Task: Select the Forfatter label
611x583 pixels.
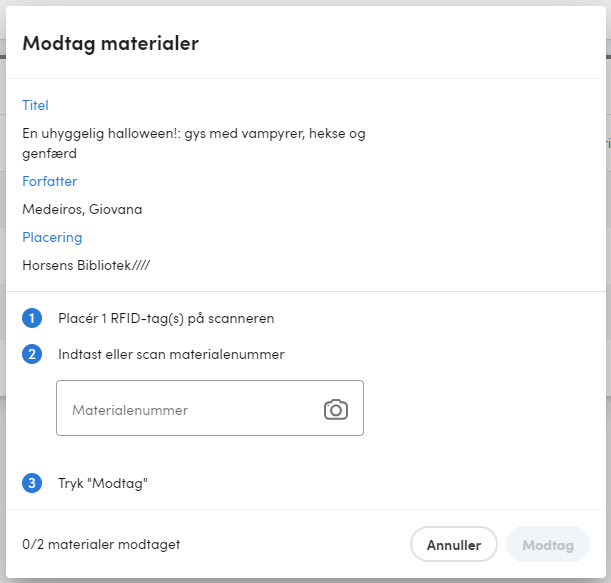Action: click(x=49, y=181)
